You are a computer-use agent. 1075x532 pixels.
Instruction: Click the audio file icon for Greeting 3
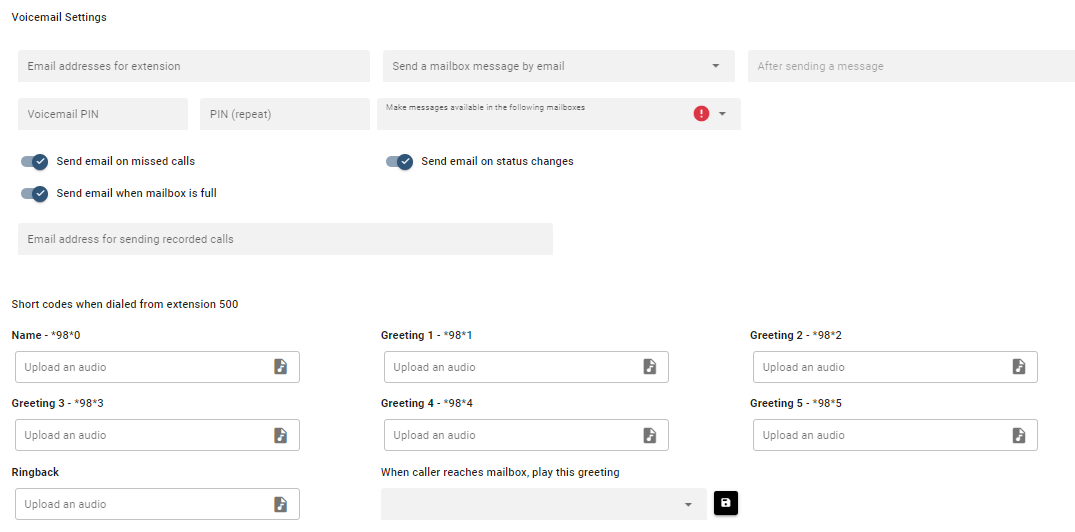281,435
